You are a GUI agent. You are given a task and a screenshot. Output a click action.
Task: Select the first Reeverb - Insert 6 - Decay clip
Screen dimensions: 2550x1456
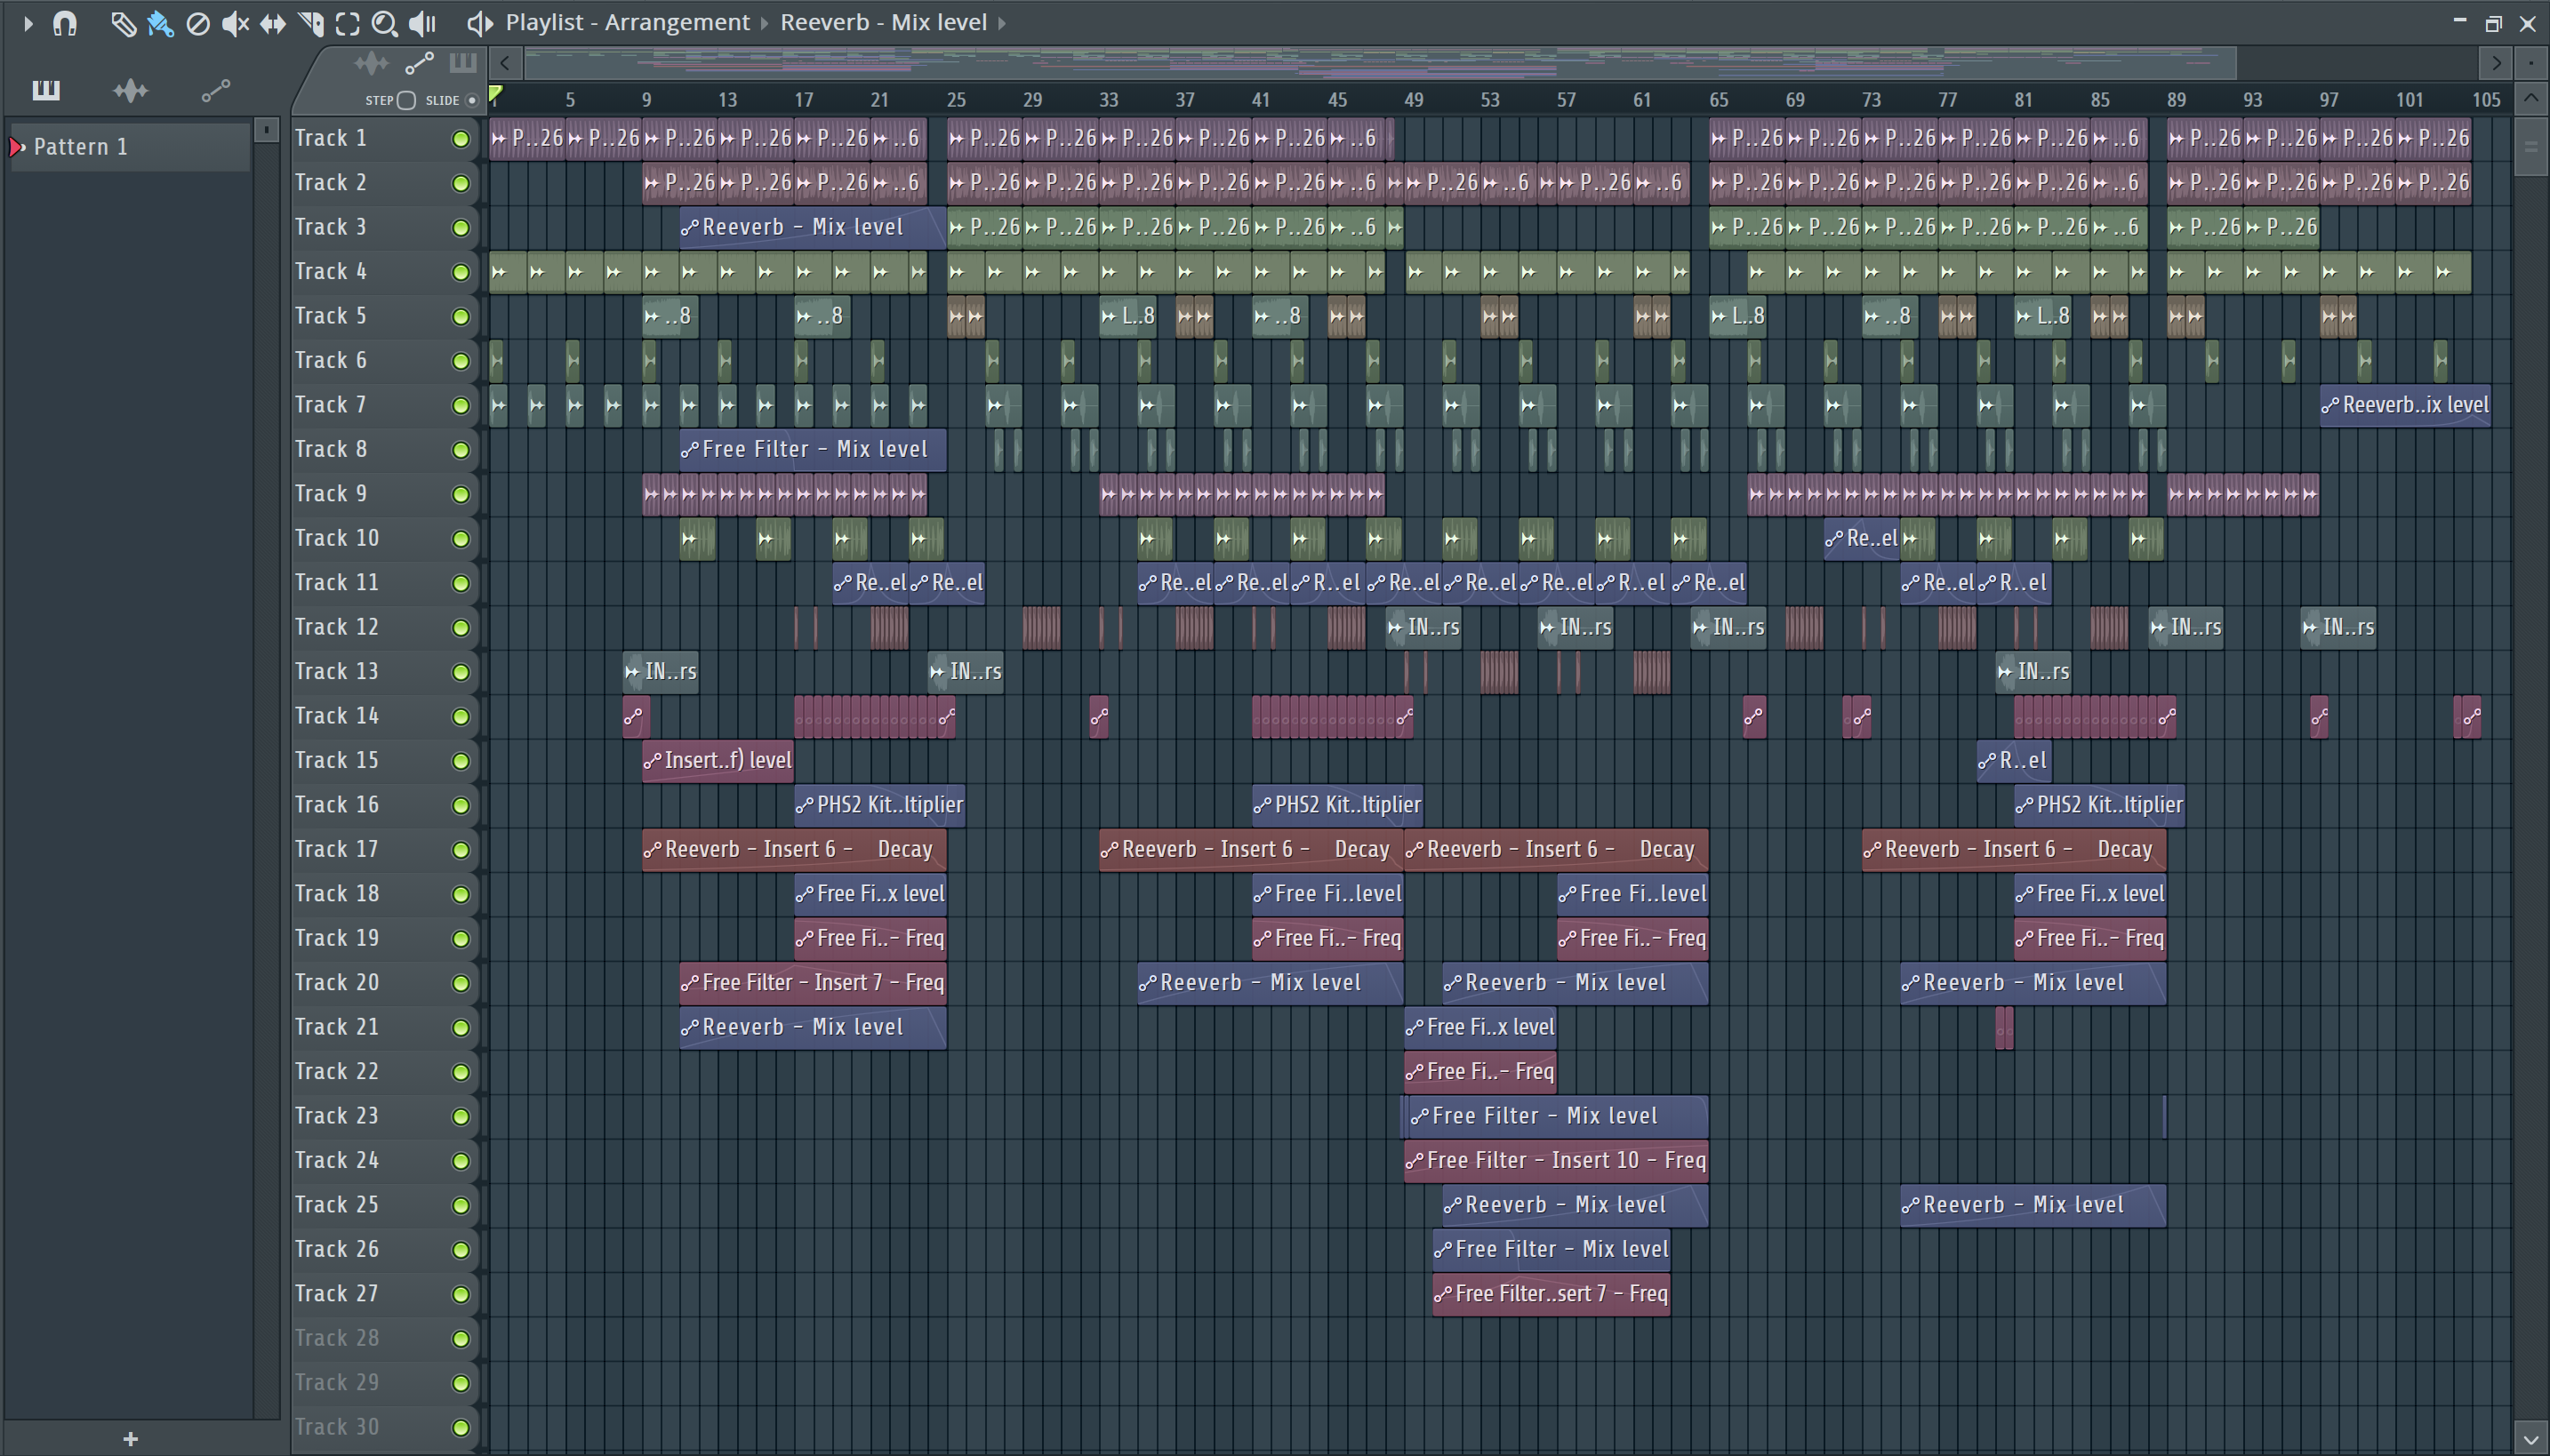pyautogui.click(x=793, y=850)
